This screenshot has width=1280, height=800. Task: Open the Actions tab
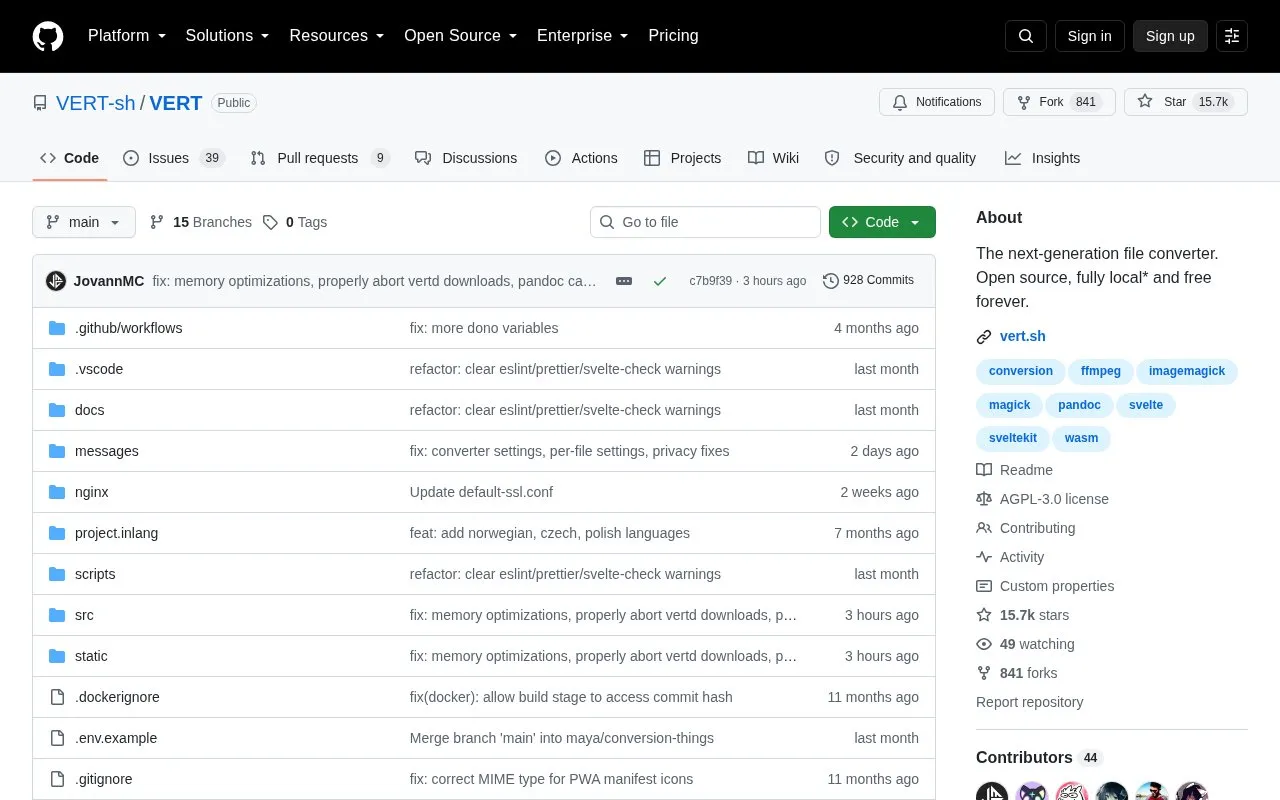pos(581,158)
